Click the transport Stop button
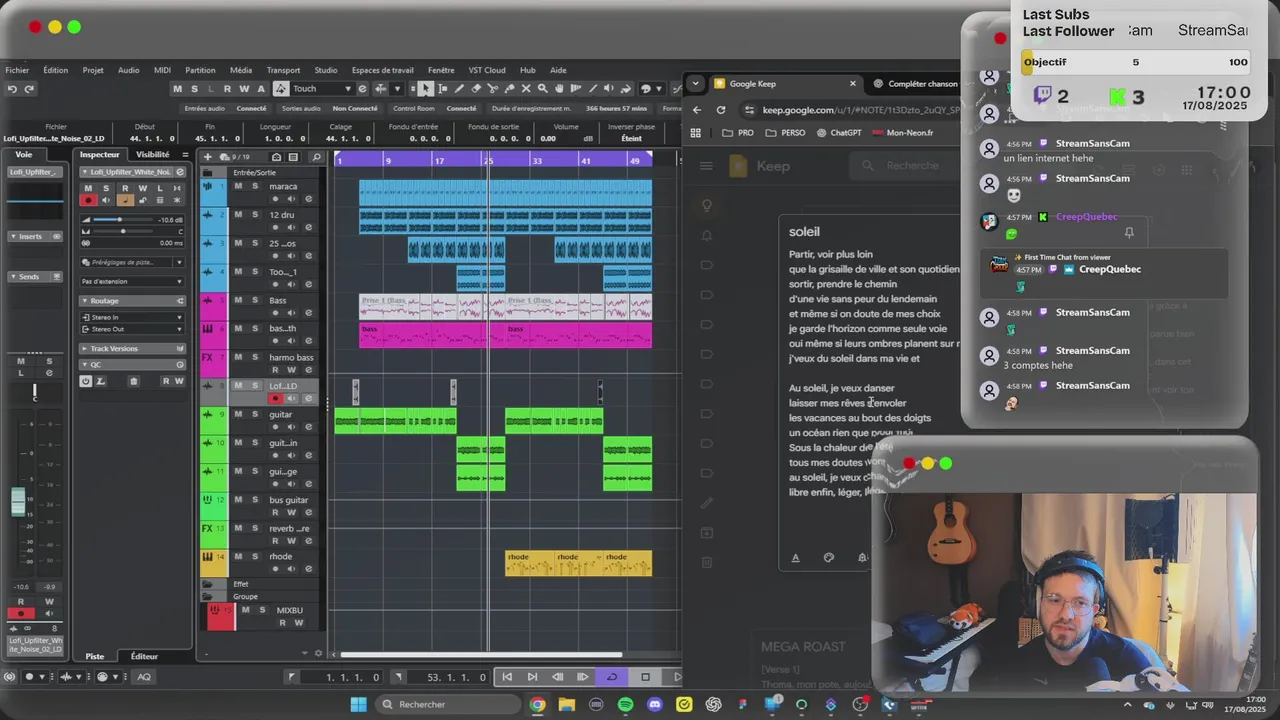Viewport: 1280px width, 720px height. (645, 677)
